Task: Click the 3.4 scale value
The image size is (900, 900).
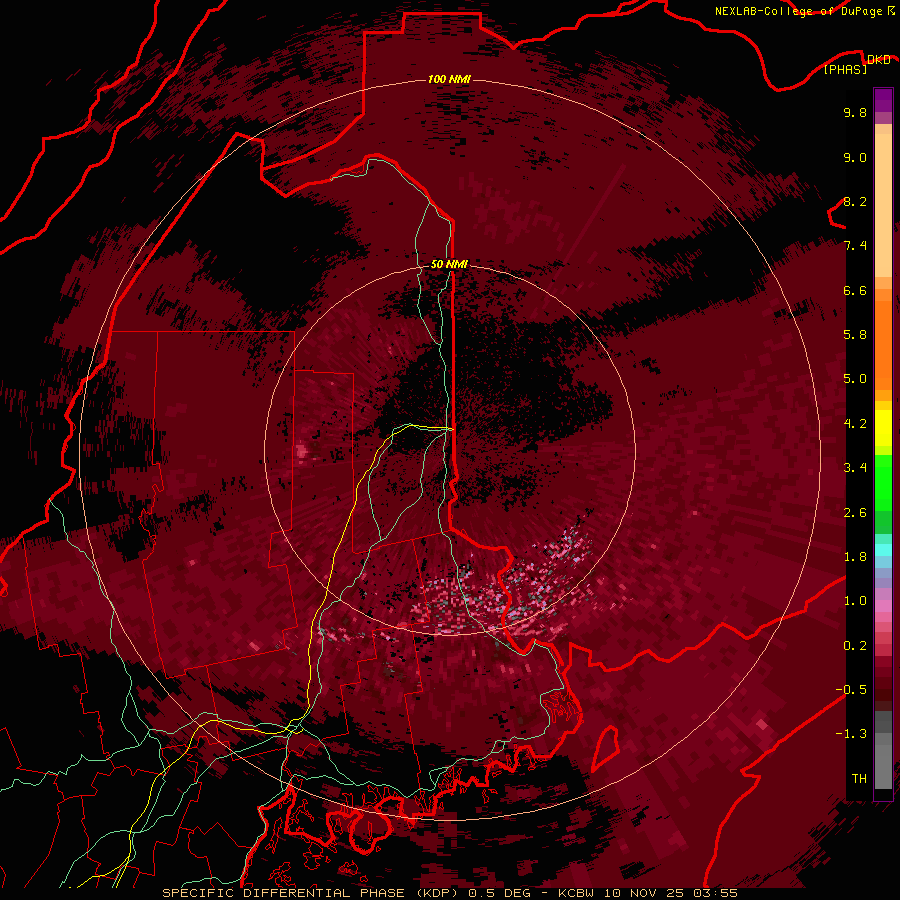Action: point(855,468)
